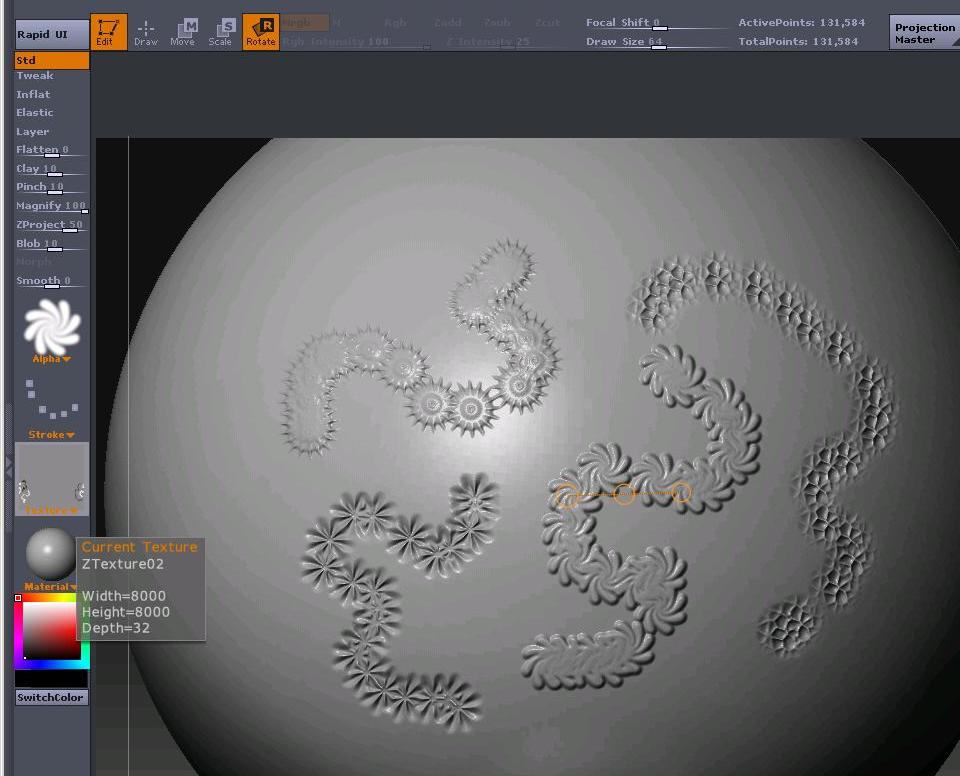Select the Draw tool
Screen dimensions: 960x776
(x=146, y=32)
